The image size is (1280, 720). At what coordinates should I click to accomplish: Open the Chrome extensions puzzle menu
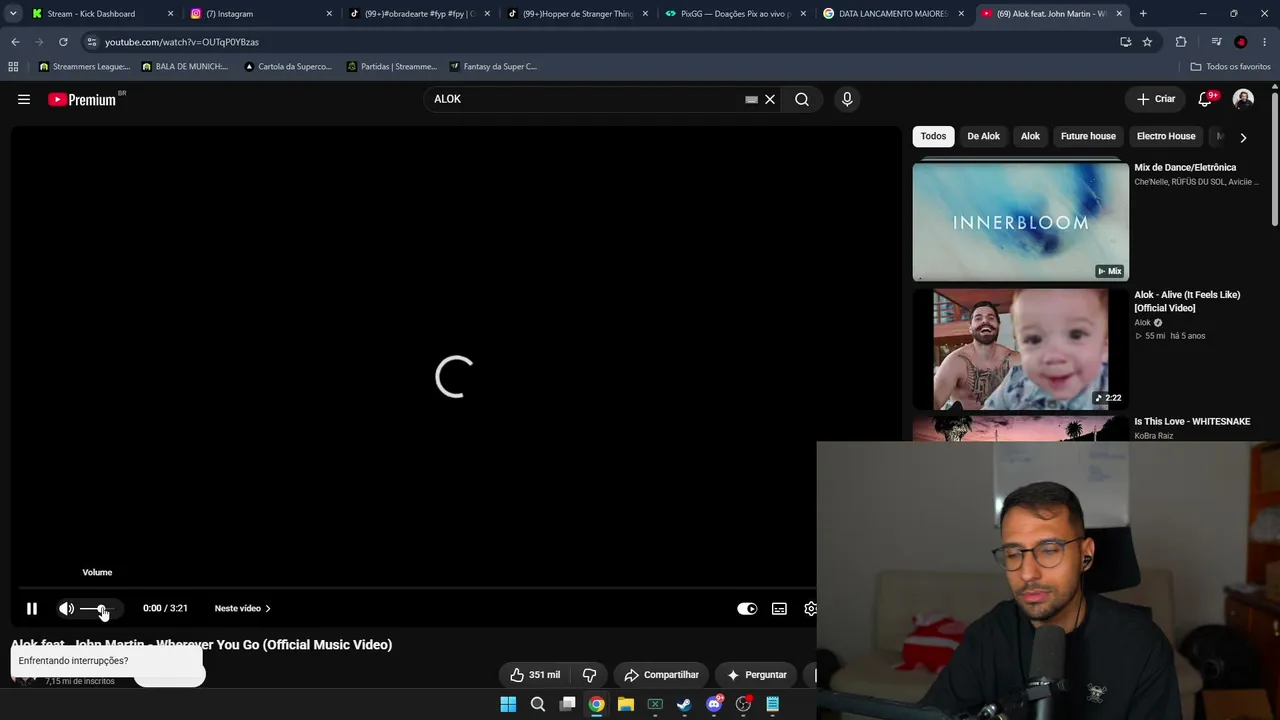[x=1181, y=42]
